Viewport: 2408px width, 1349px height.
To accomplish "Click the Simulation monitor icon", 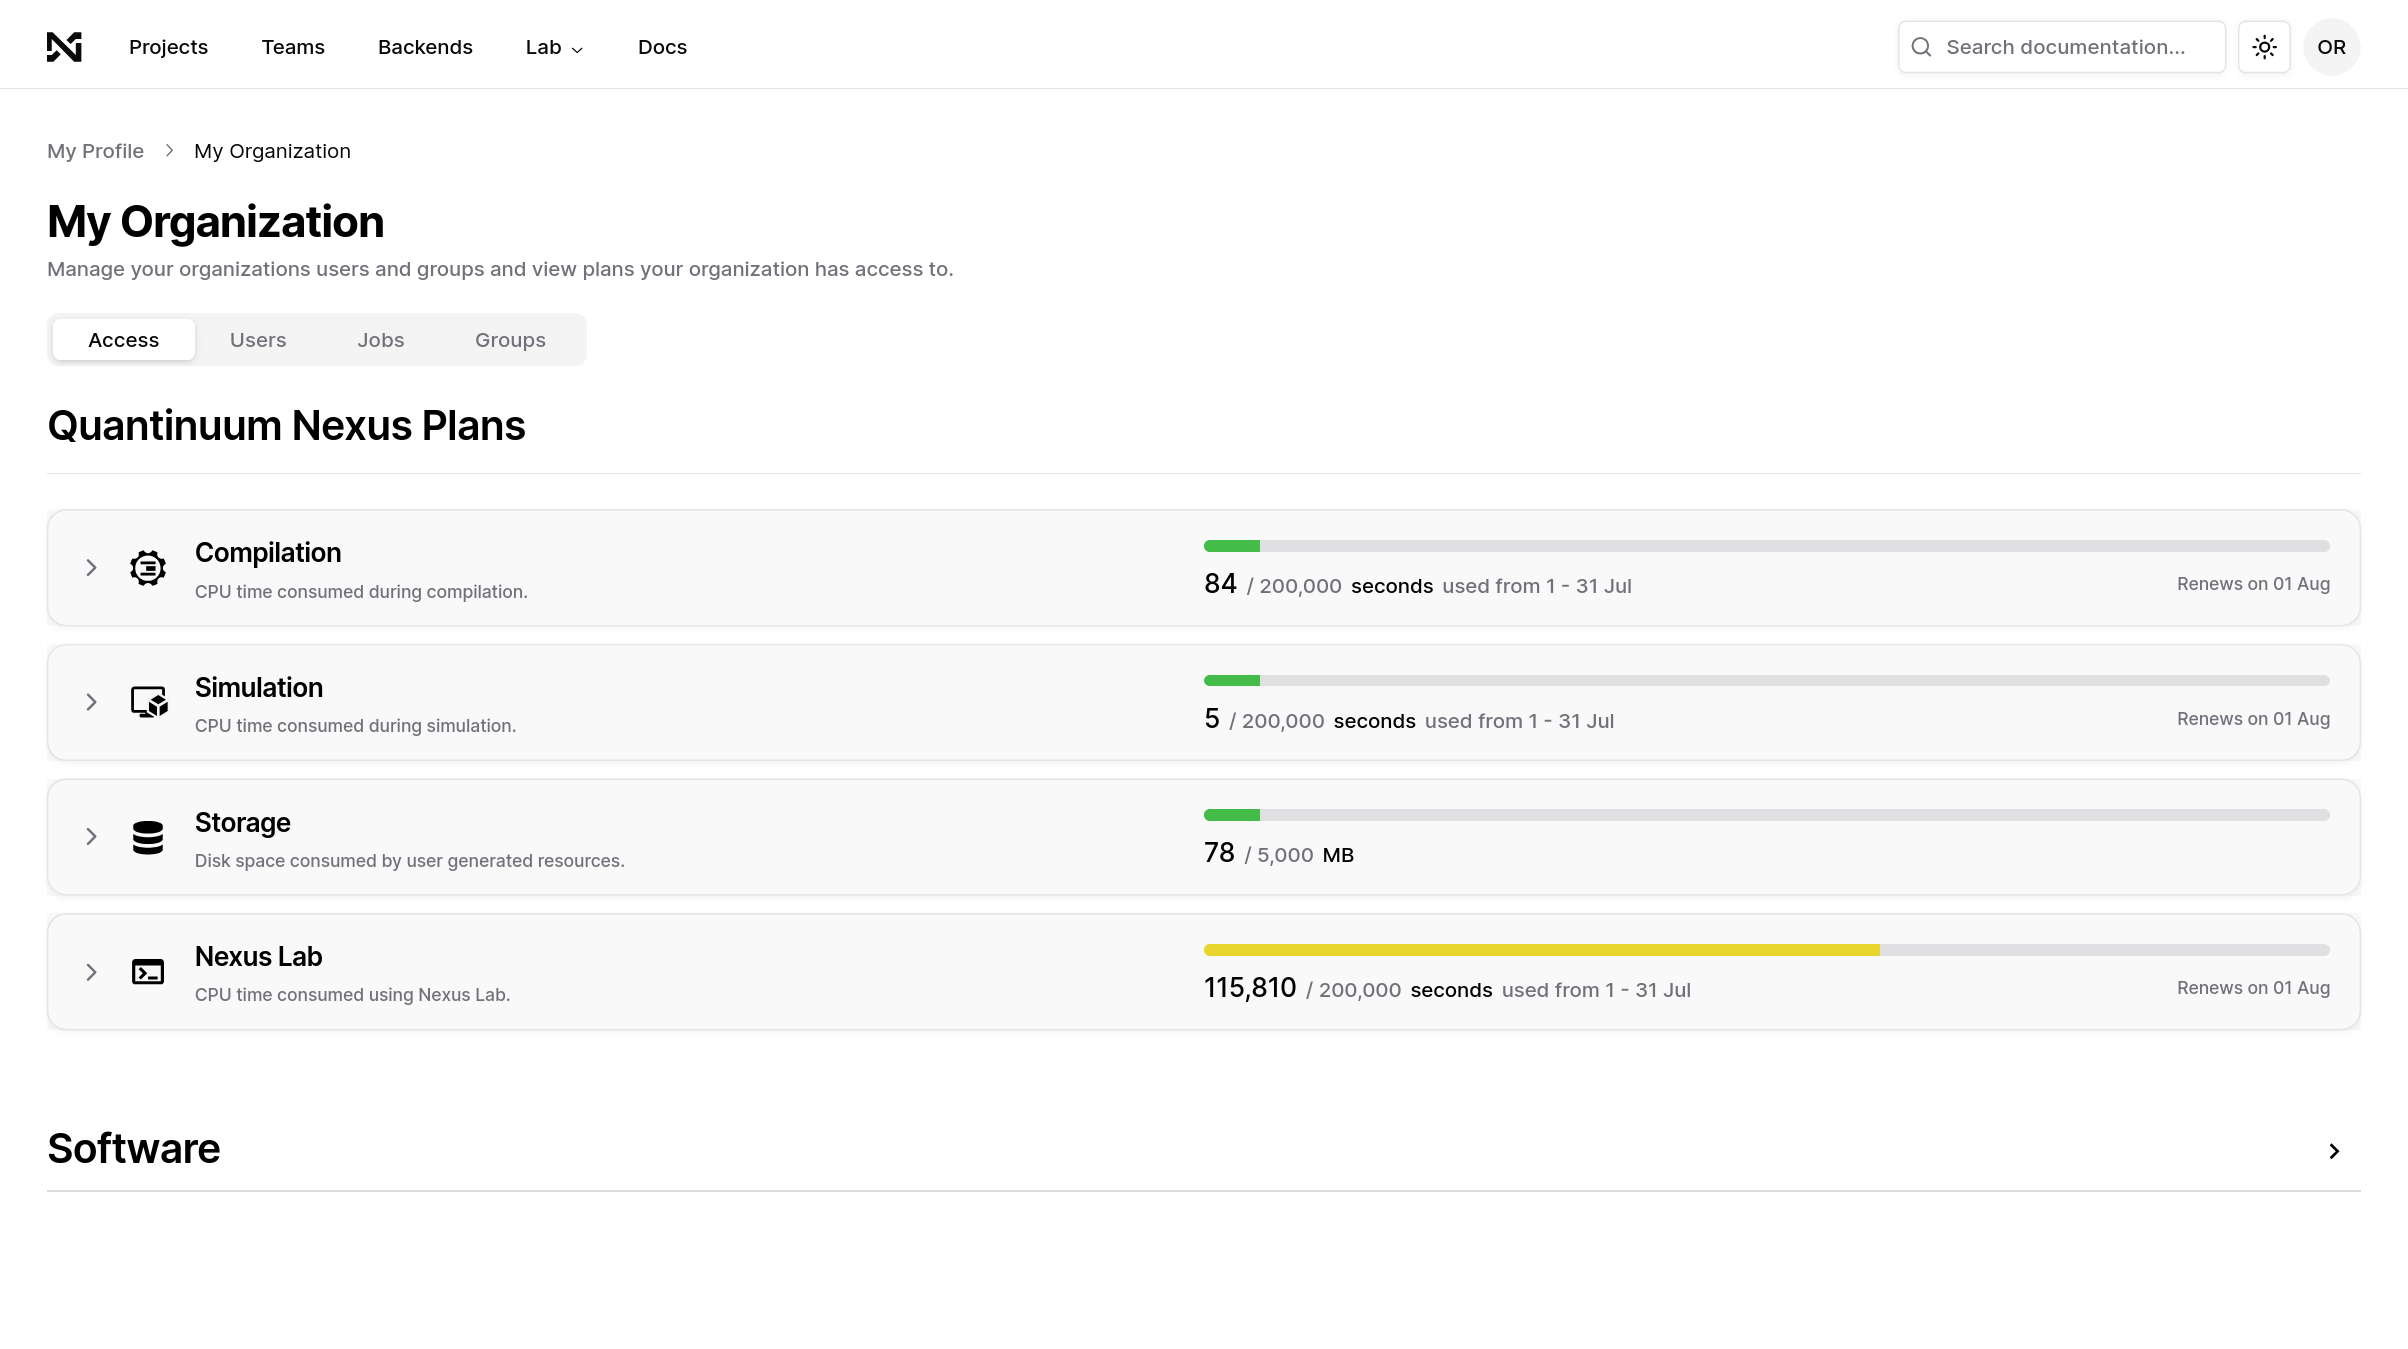I will 148,702.
